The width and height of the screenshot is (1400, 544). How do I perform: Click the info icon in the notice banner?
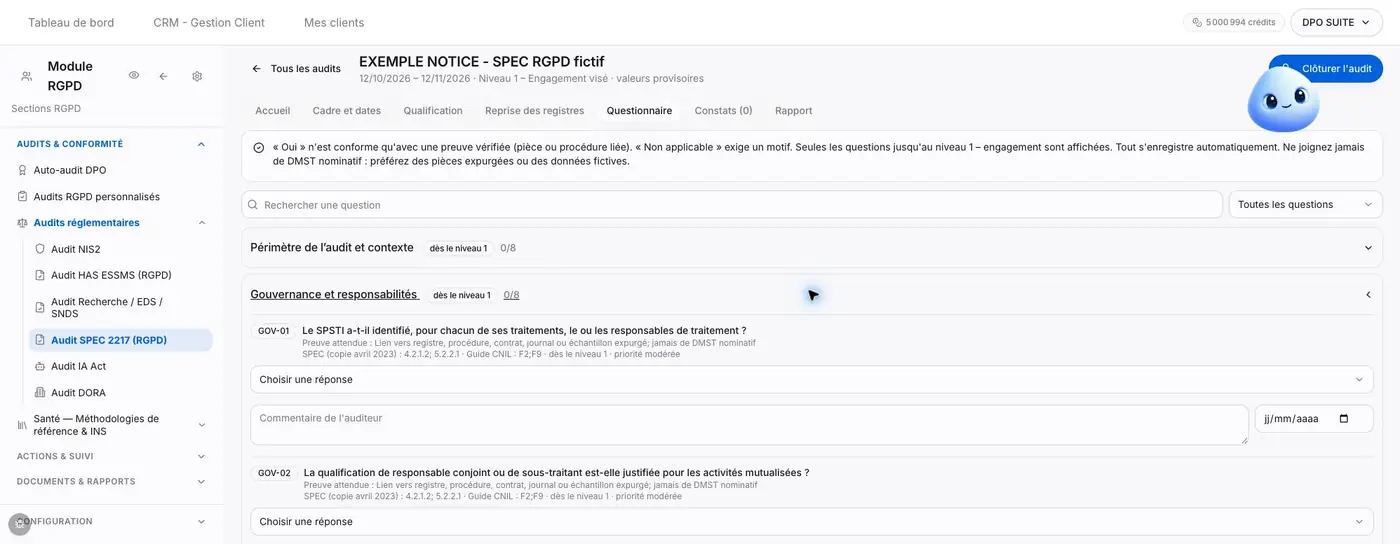pos(259,147)
